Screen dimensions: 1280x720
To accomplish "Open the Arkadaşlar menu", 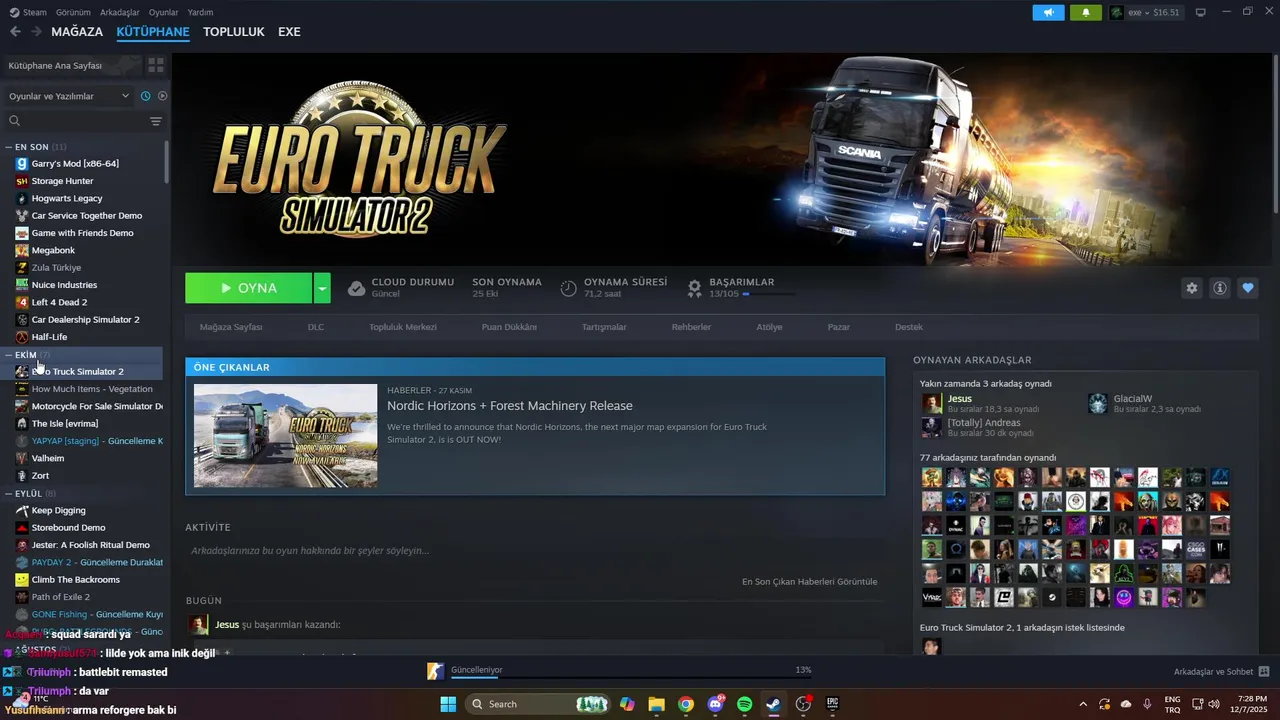I will 120,12.
